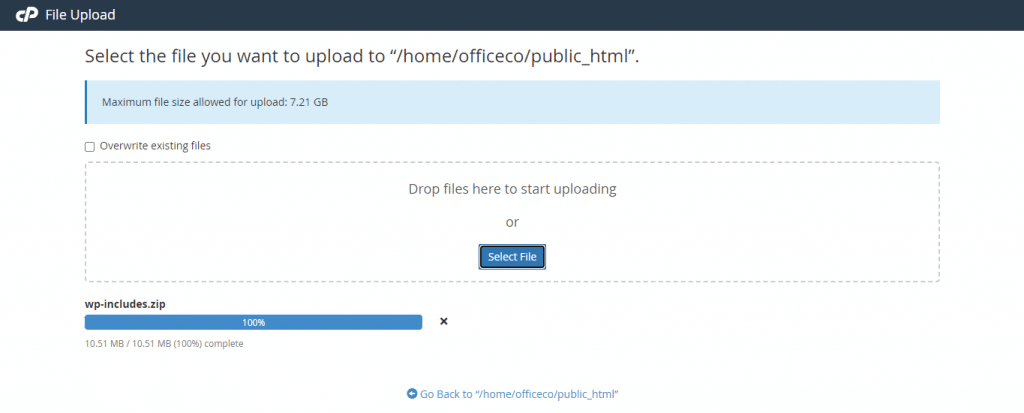Click the "Drop files here to start uploading" text
This screenshot has height=413, width=1024.
click(512, 188)
